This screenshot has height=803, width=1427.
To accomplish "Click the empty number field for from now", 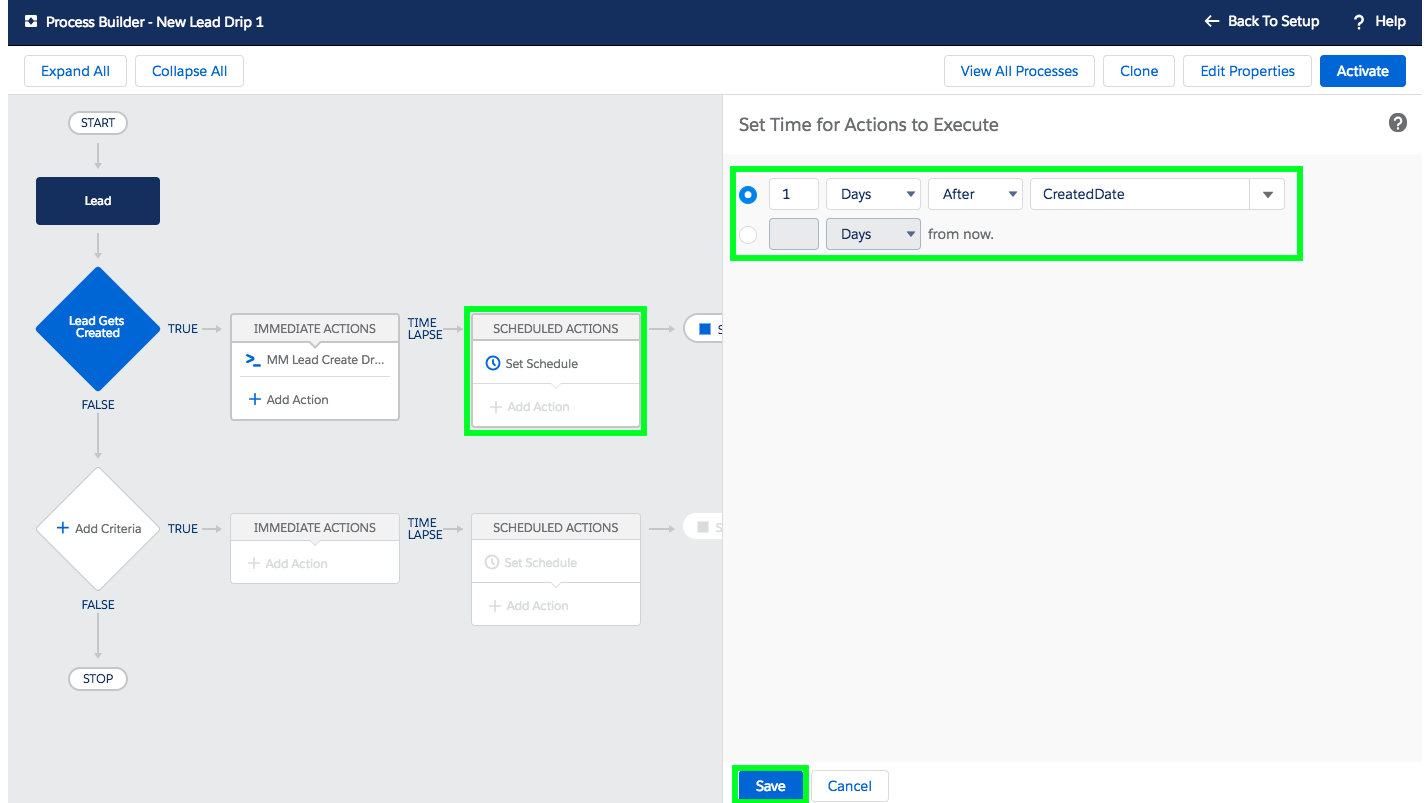I will pos(794,234).
